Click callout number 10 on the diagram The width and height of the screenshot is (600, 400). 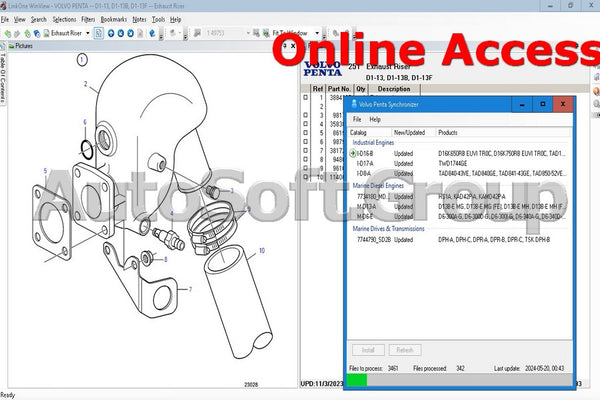pyautogui.click(x=262, y=251)
